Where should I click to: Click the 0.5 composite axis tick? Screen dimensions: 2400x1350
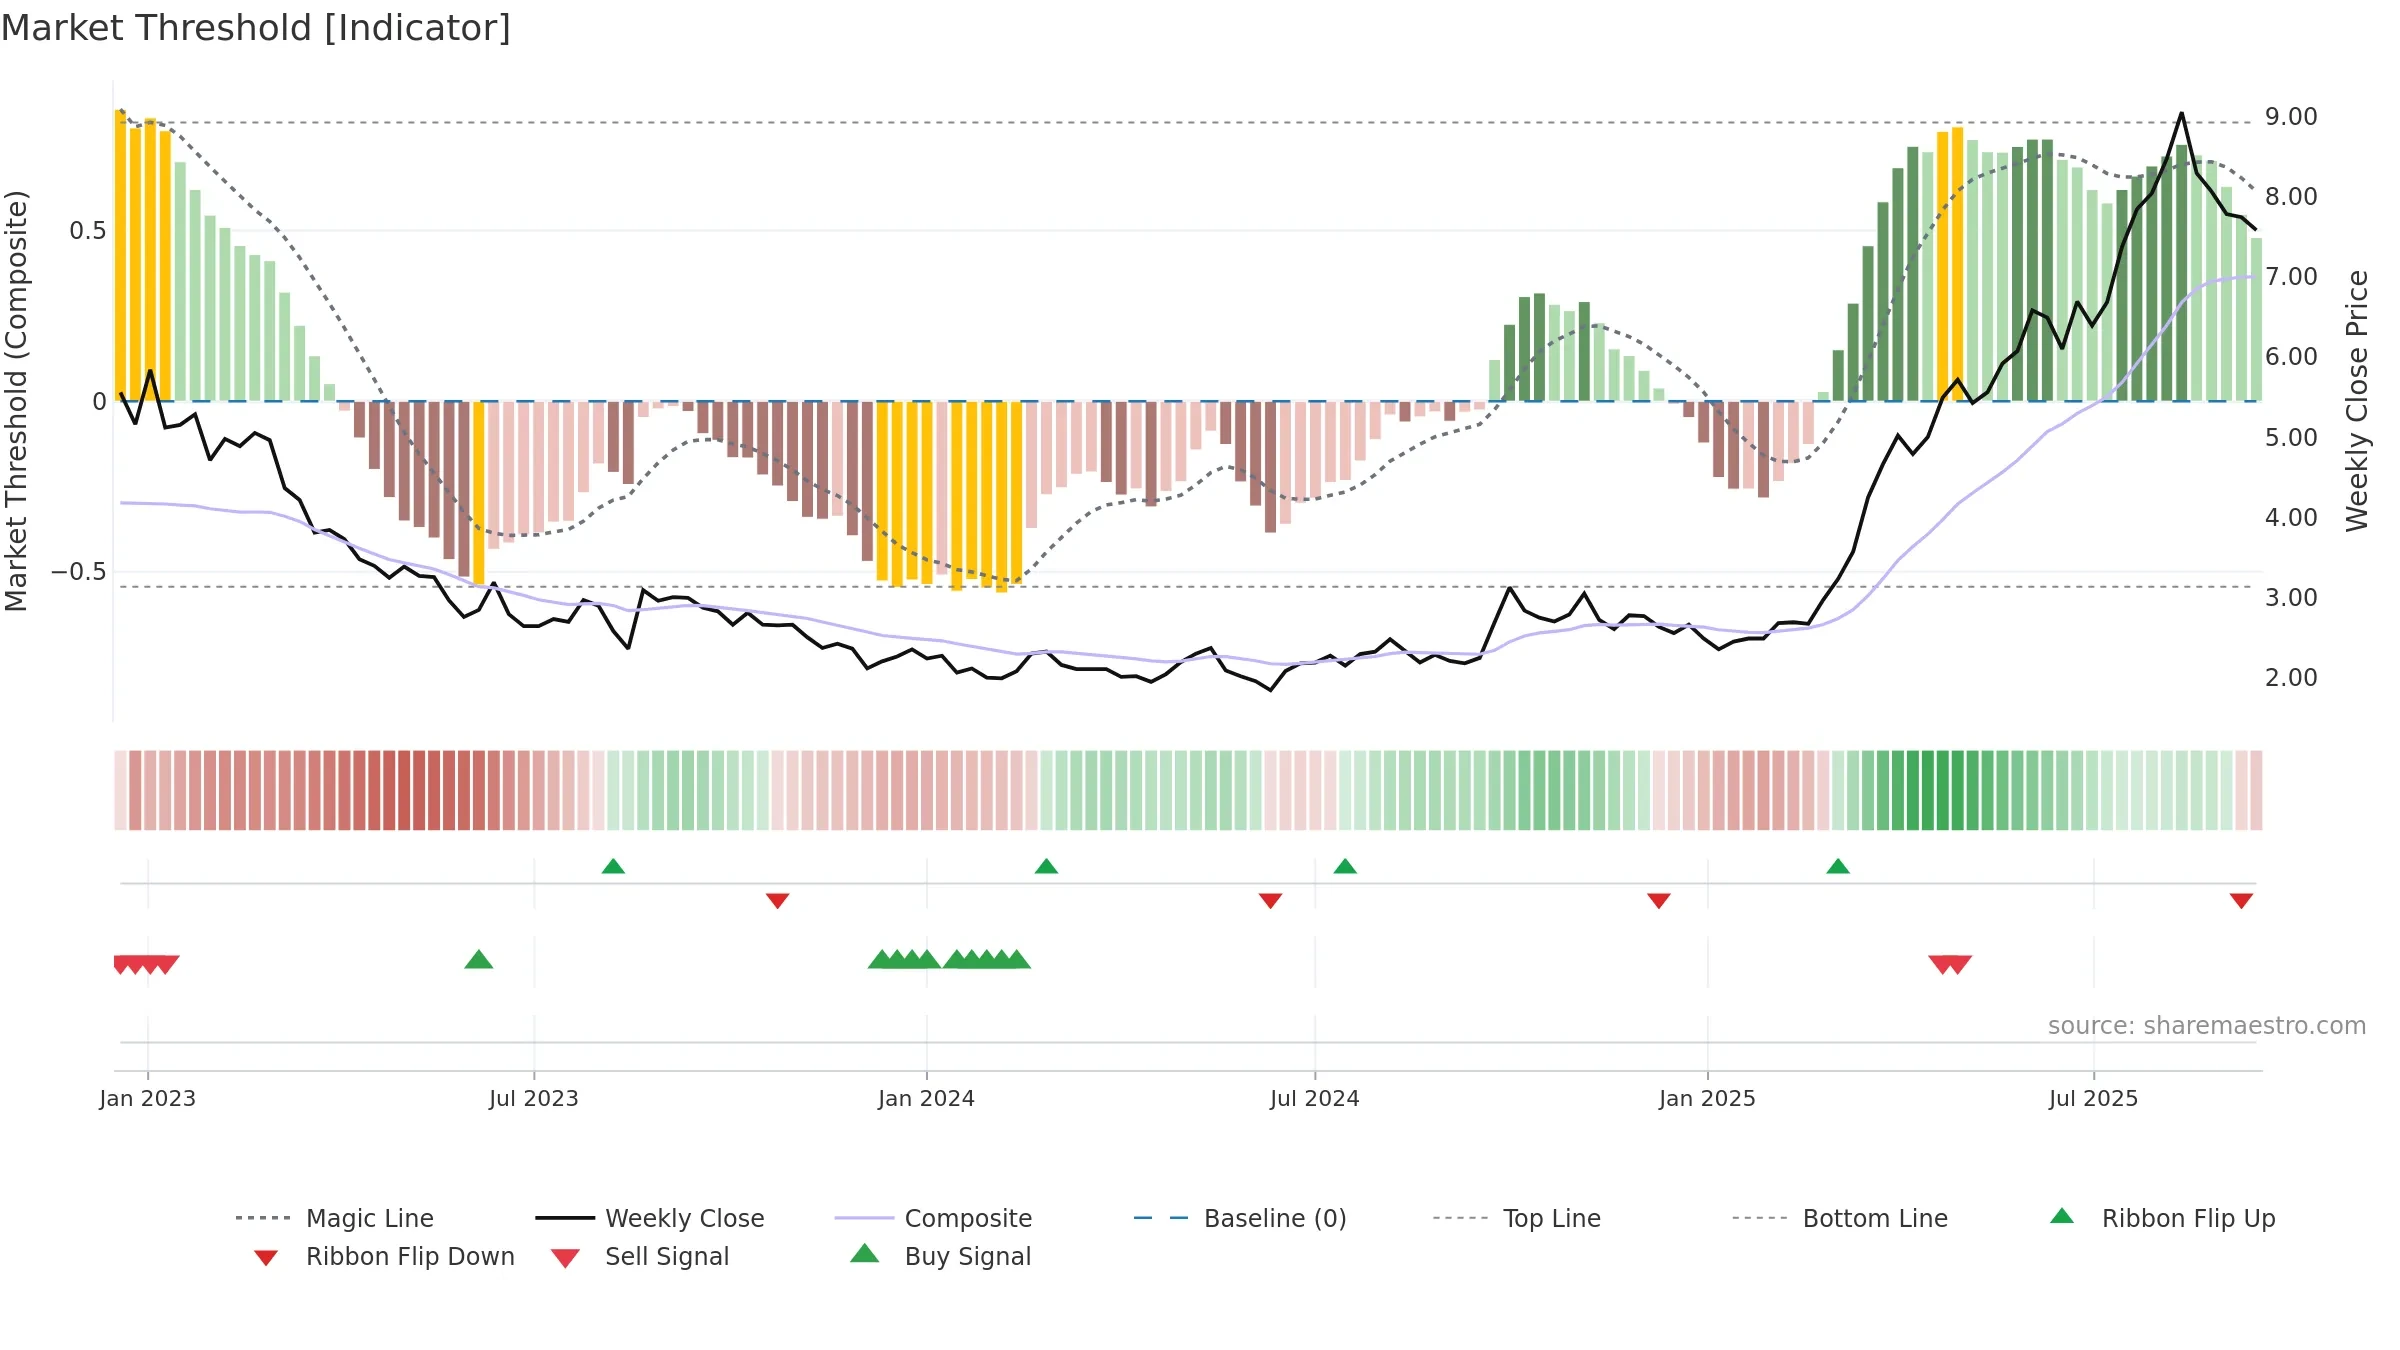87,231
